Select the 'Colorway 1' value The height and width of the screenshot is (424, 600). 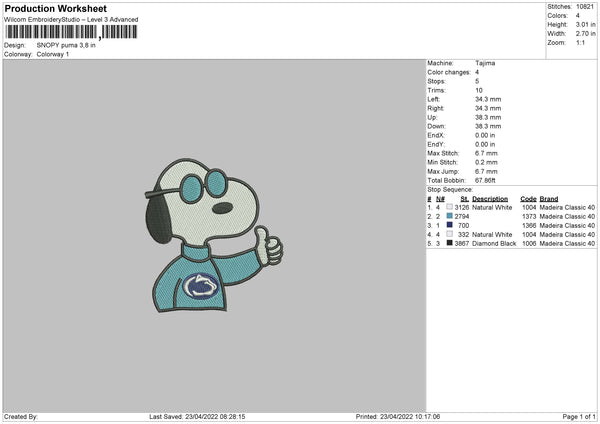pyautogui.click(x=53, y=54)
